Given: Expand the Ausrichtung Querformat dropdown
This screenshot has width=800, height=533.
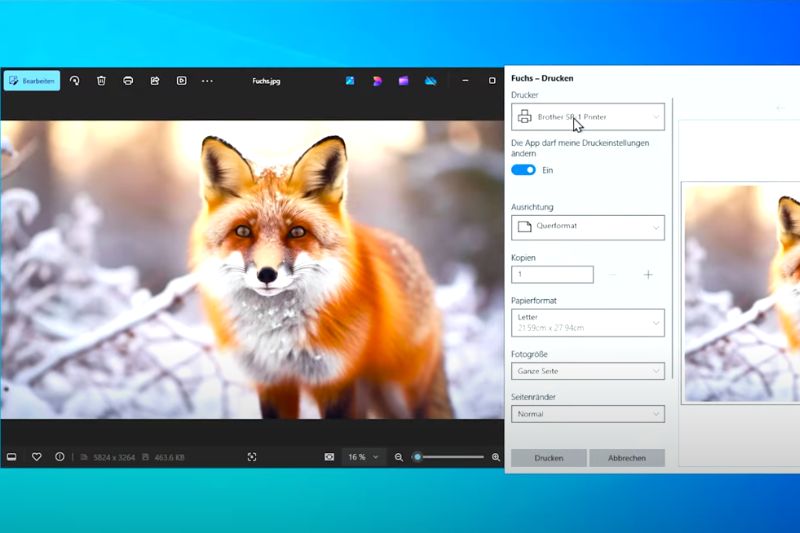Looking at the screenshot, I should click(x=587, y=227).
